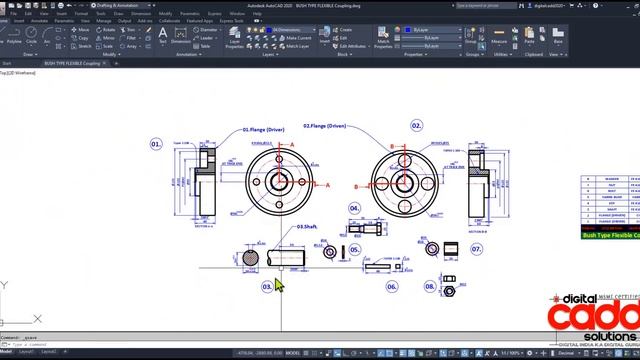Expand the Properties panel title
The width and height of the screenshot is (640, 360).
416,54
